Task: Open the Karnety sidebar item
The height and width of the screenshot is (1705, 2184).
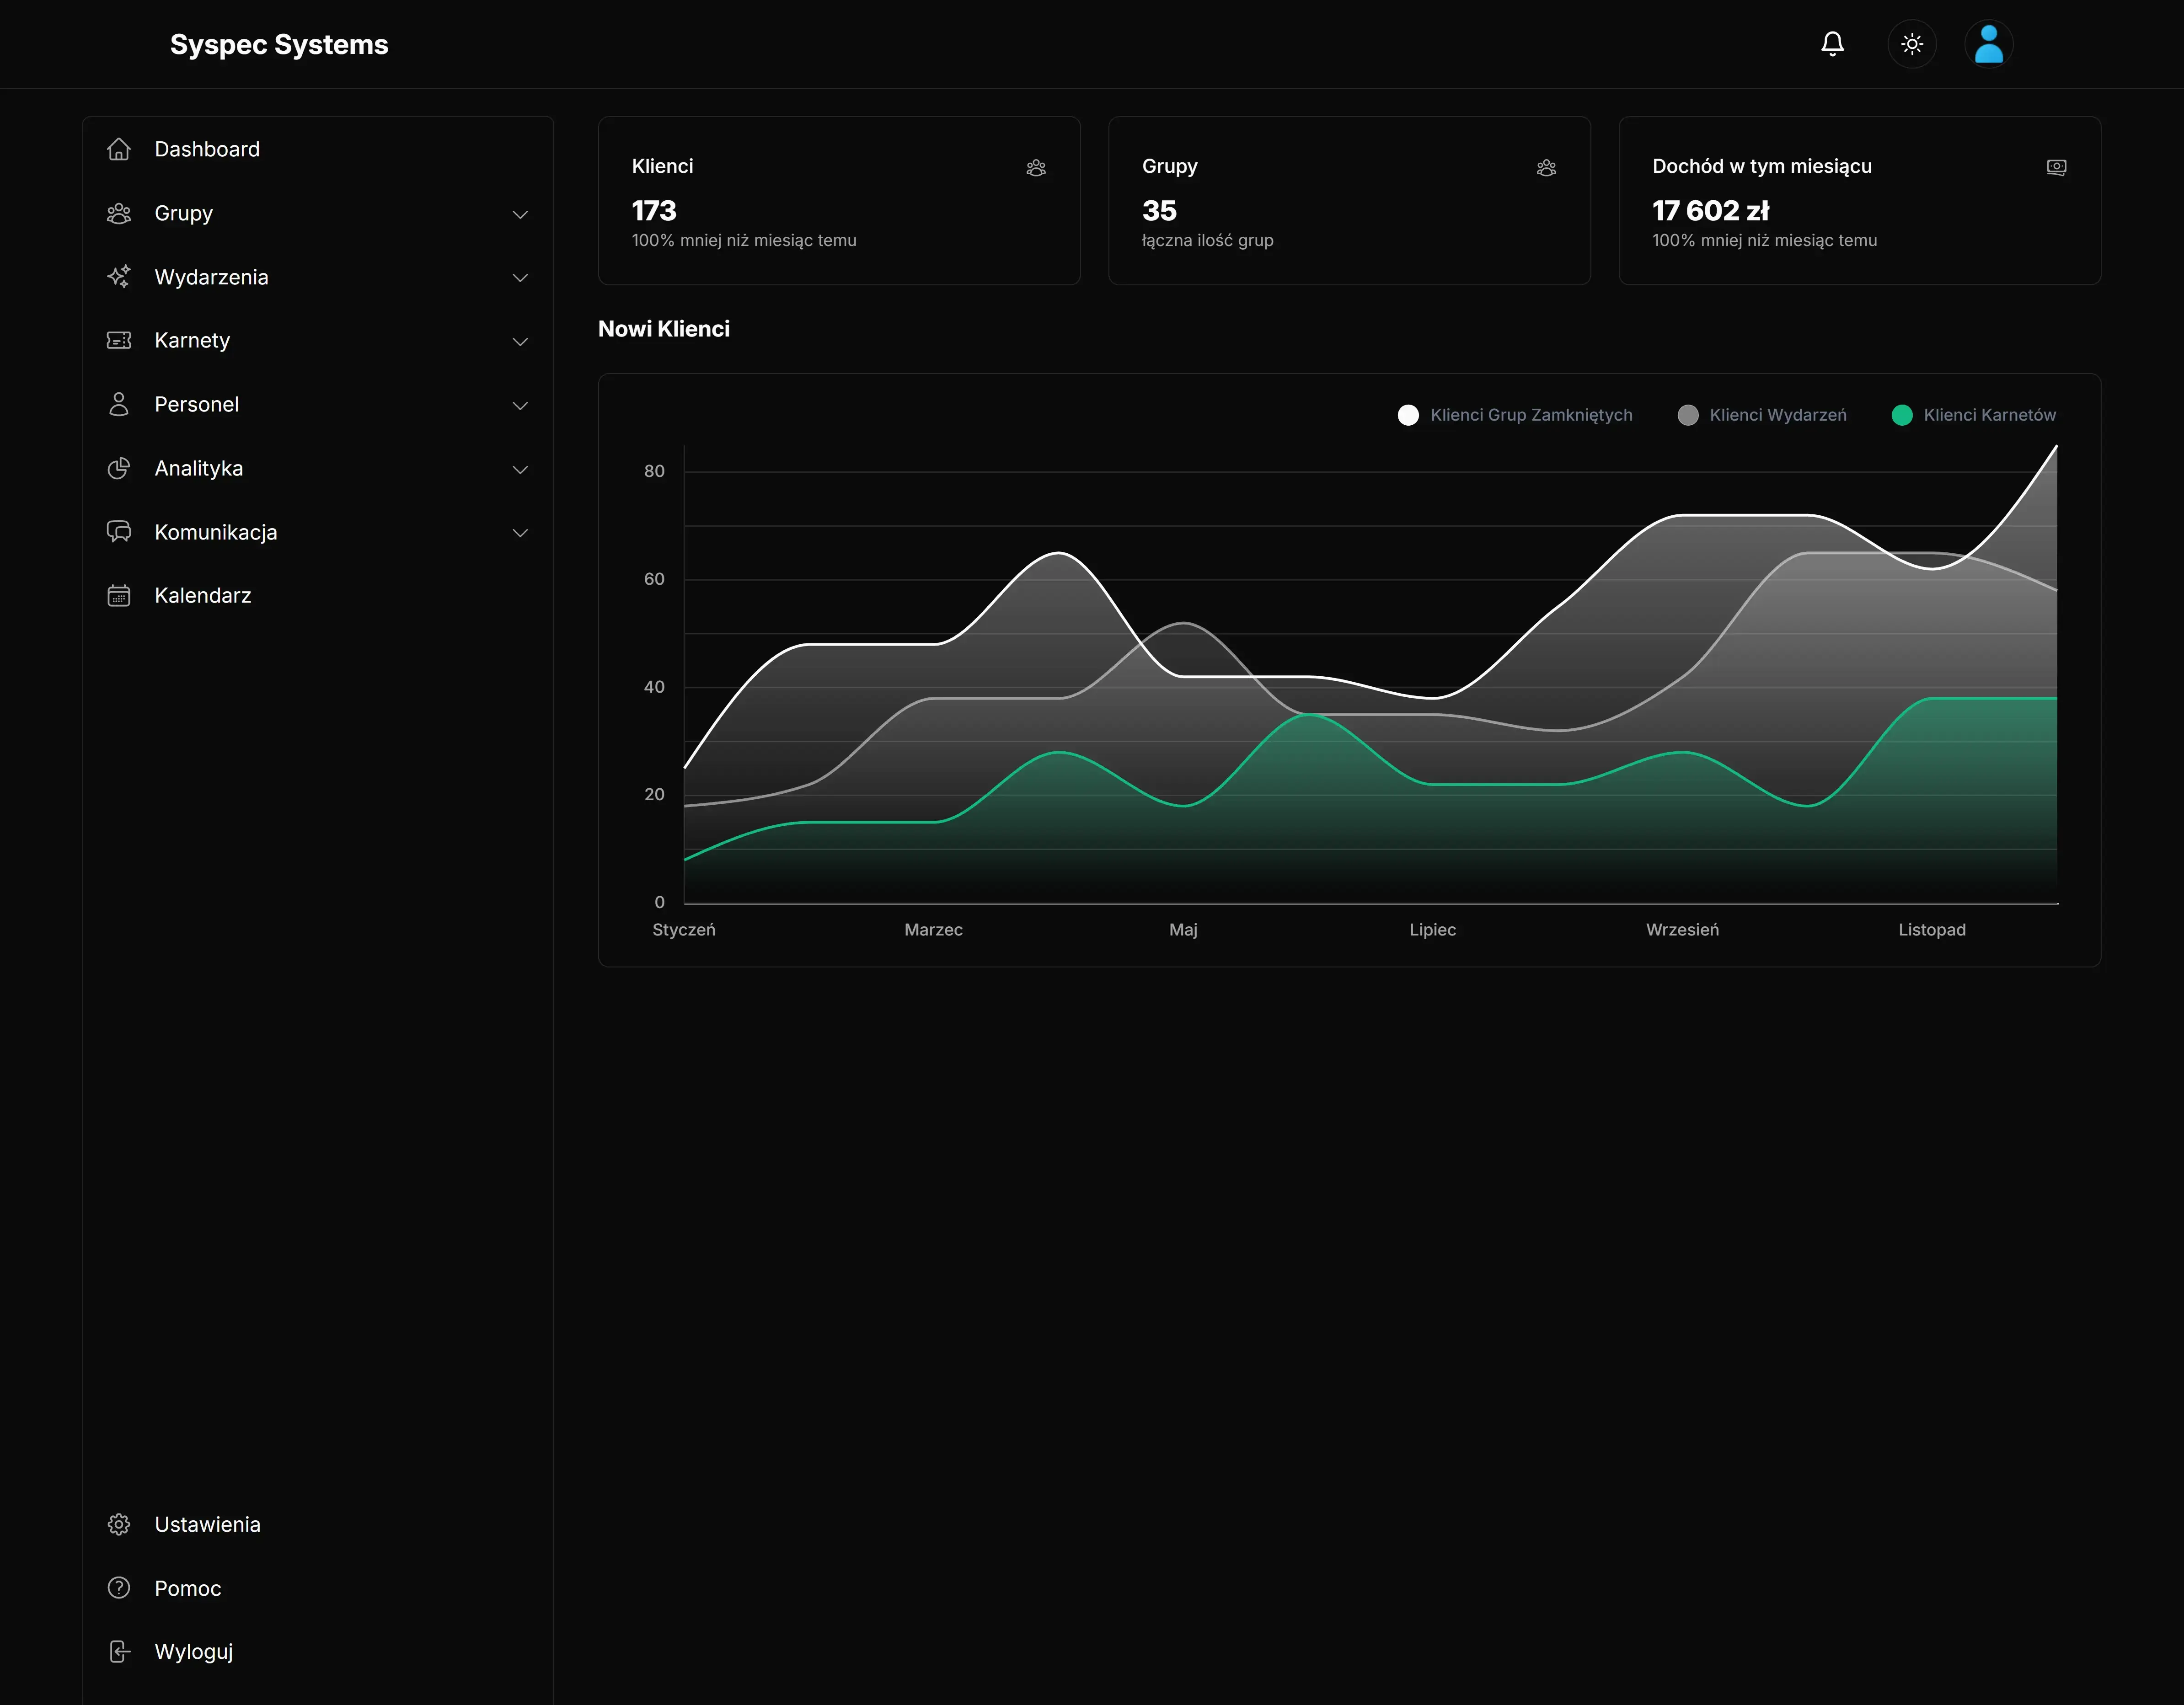Action: coord(192,341)
